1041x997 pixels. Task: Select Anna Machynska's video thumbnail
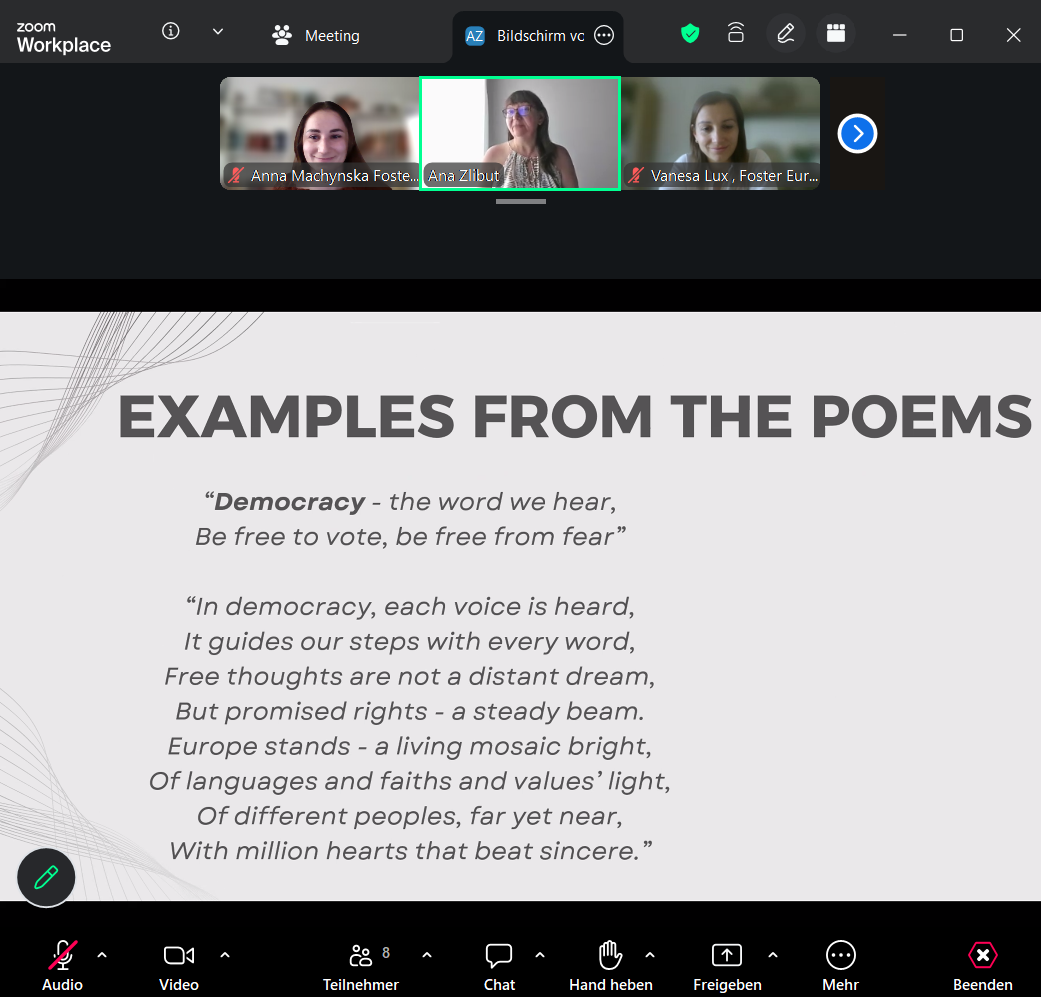320,133
